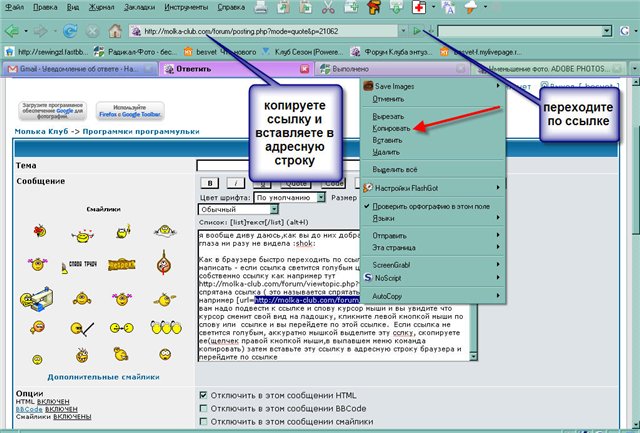Open the font size 'Обычный' dropdown
The width and height of the screenshot is (640, 433).
click(x=238, y=209)
